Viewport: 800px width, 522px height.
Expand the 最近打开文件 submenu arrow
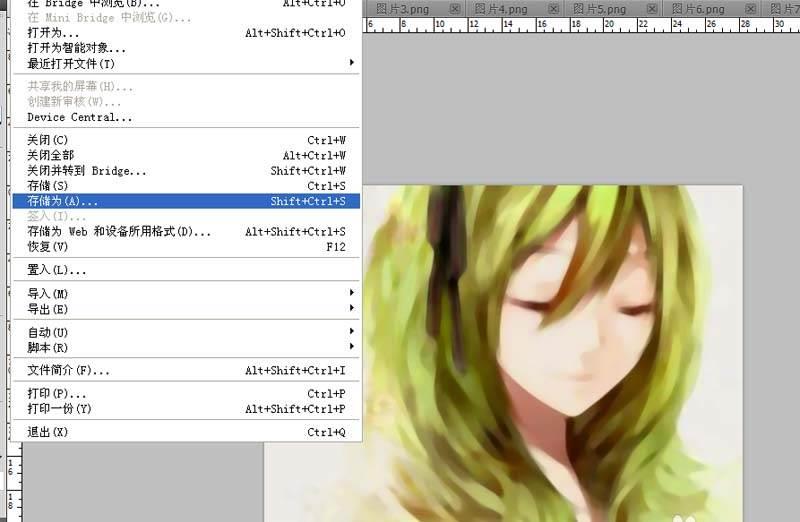point(352,62)
